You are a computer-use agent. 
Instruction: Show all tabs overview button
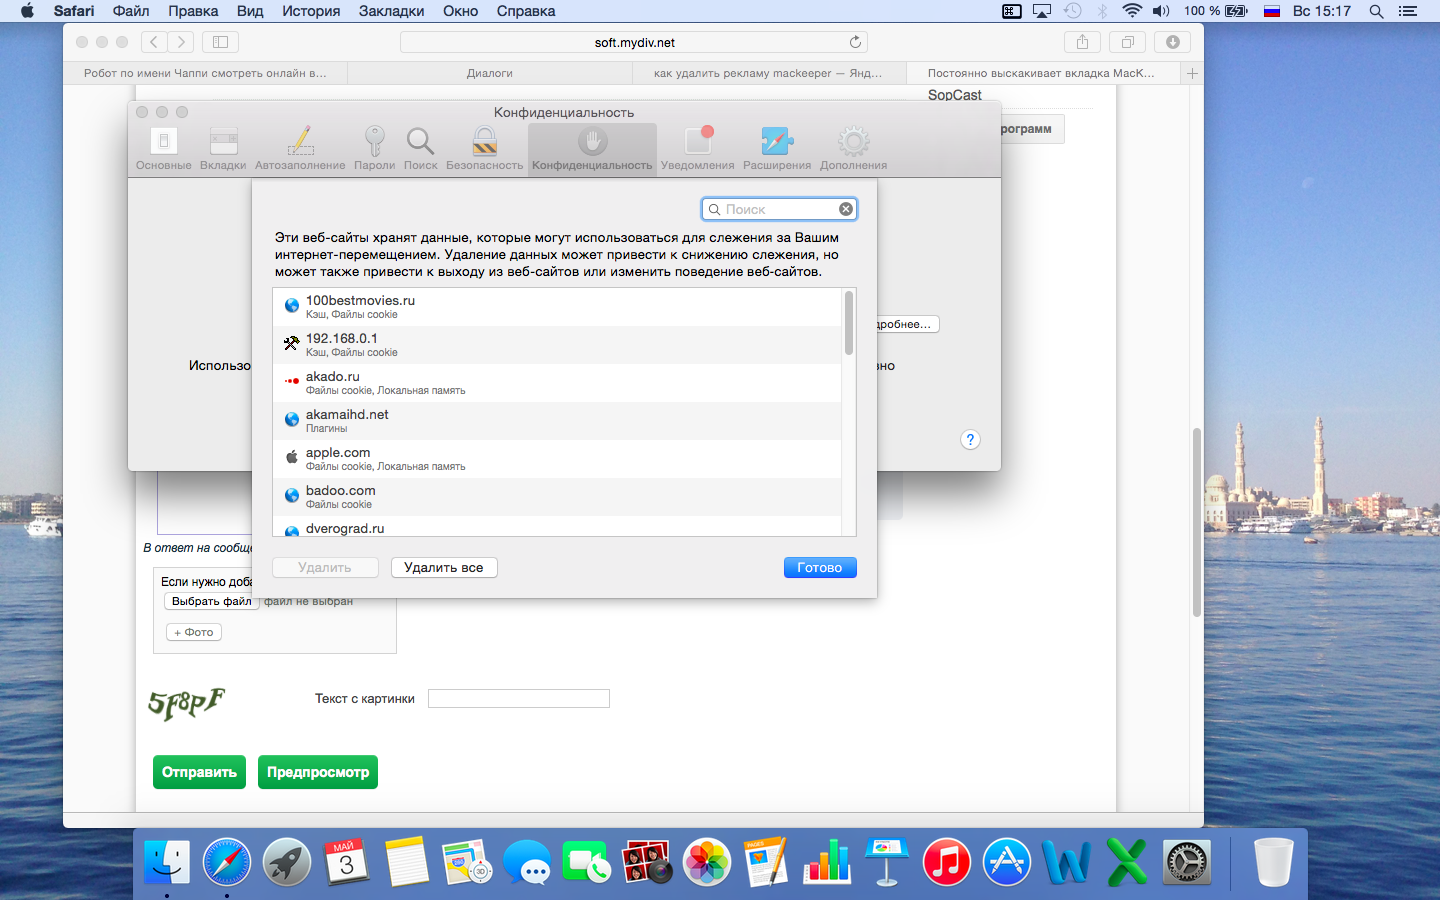coord(1127,42)
